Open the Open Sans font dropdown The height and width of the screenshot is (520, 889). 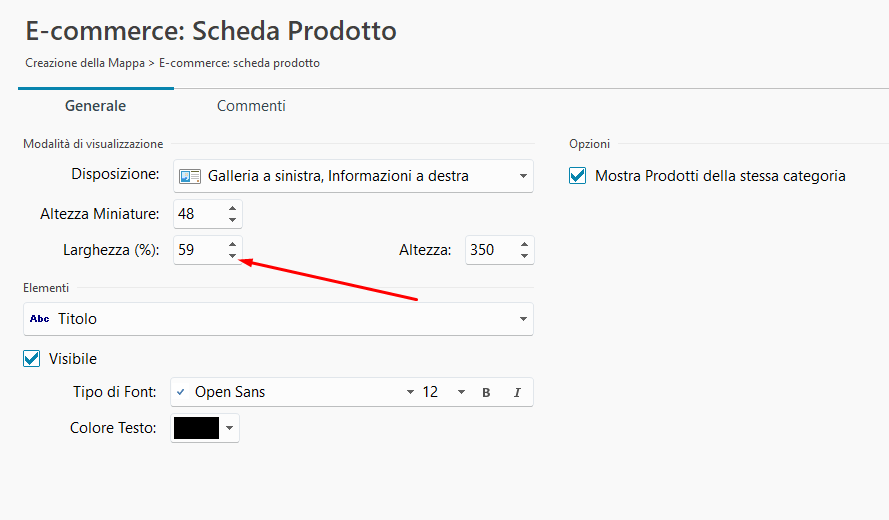410,393
